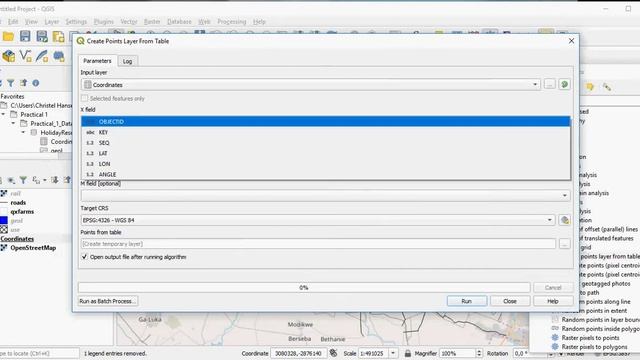Click the Run button

pyautogui.click(x=467, y=301)
